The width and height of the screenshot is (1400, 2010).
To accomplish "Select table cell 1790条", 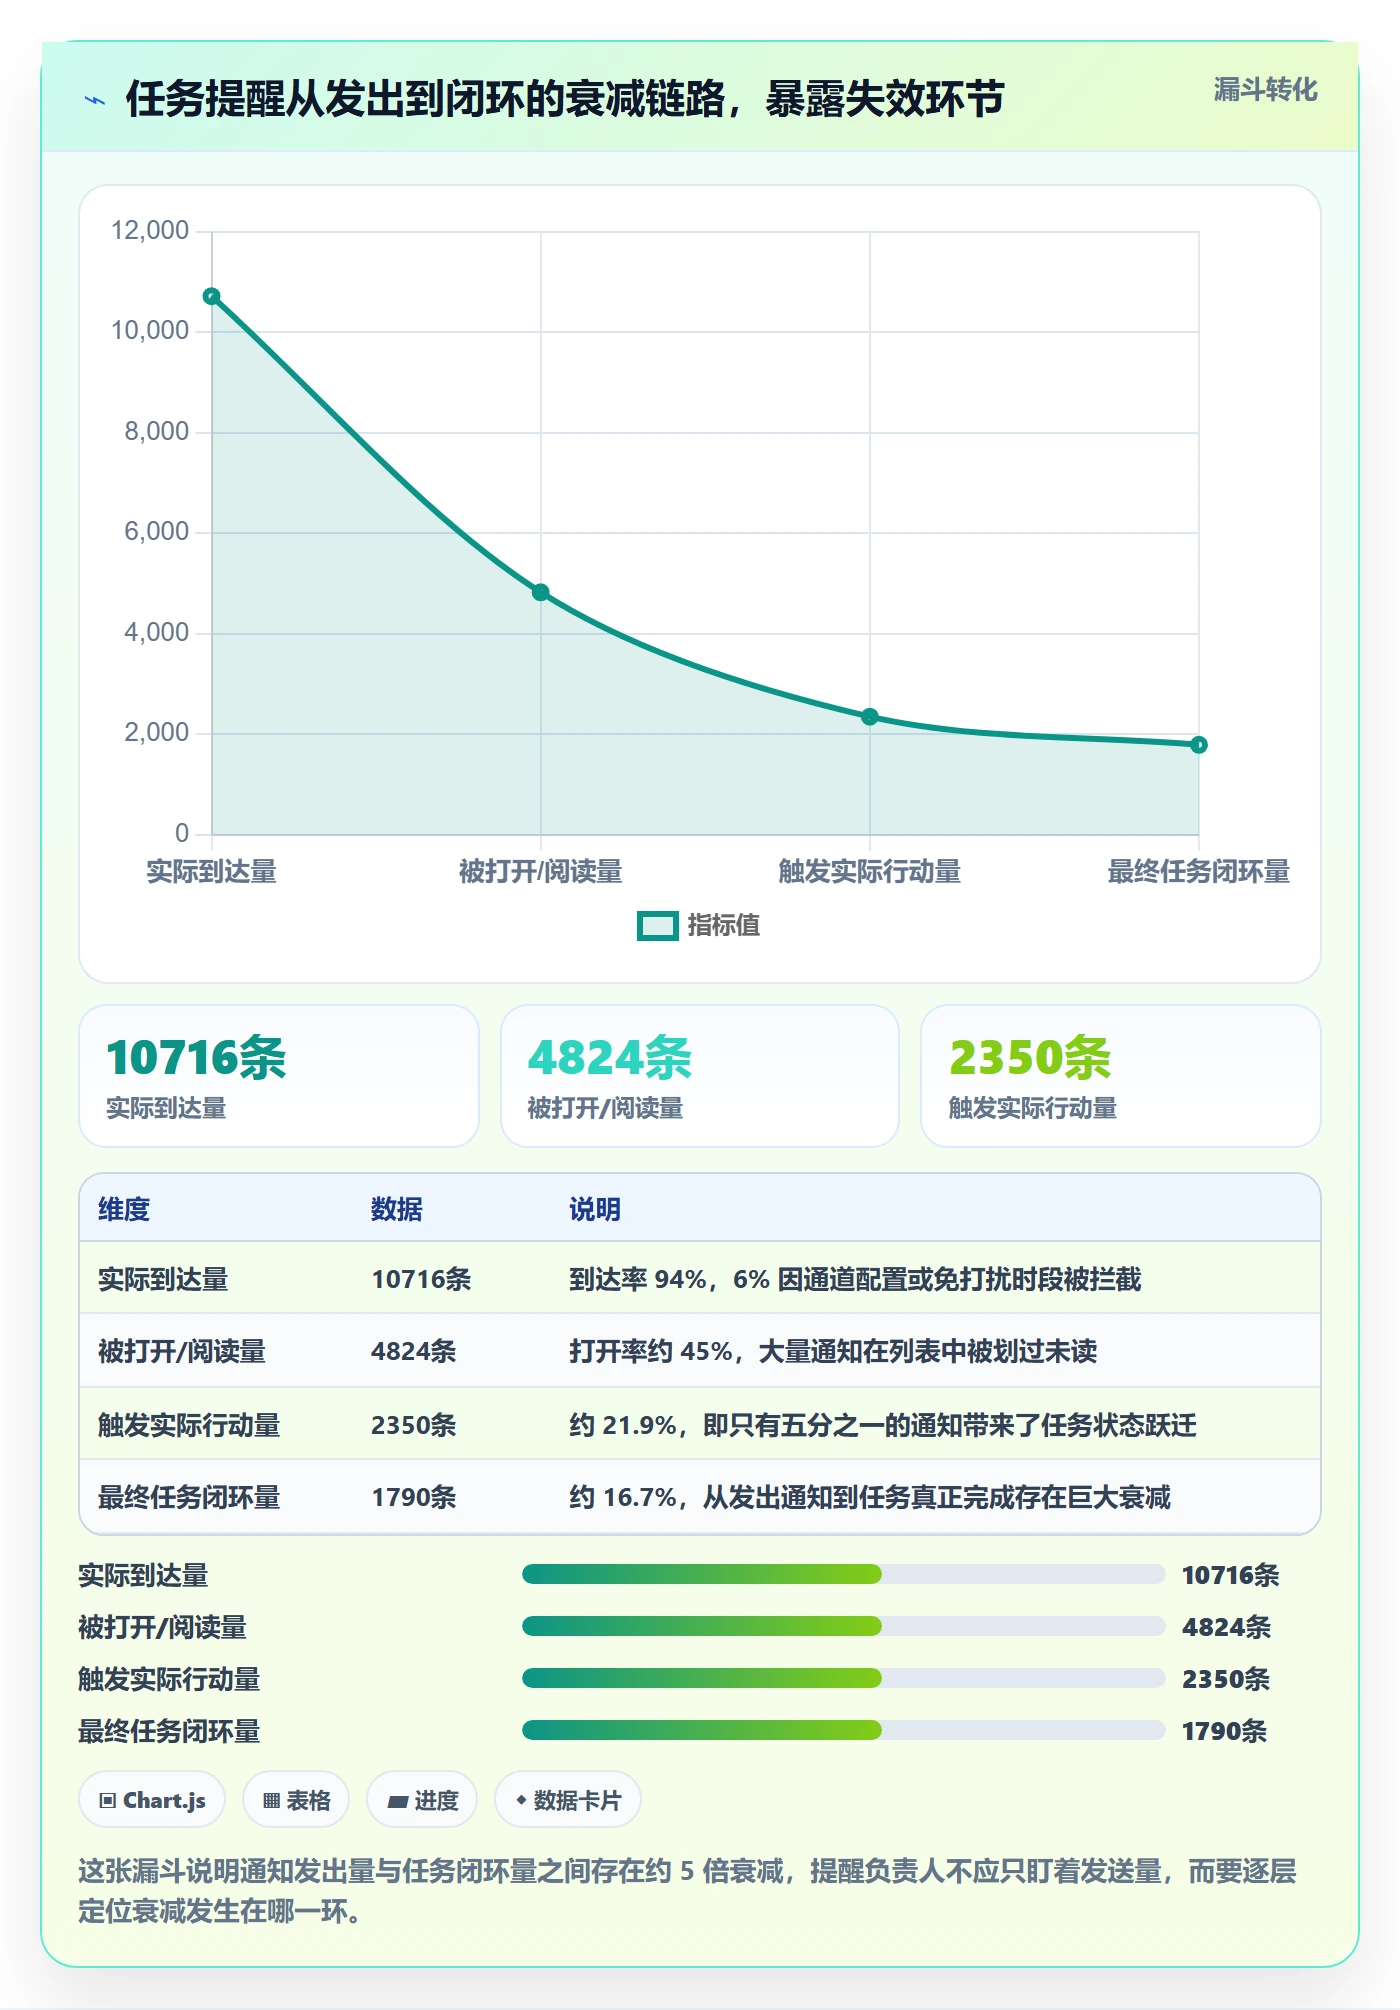I will [414, 1497].
